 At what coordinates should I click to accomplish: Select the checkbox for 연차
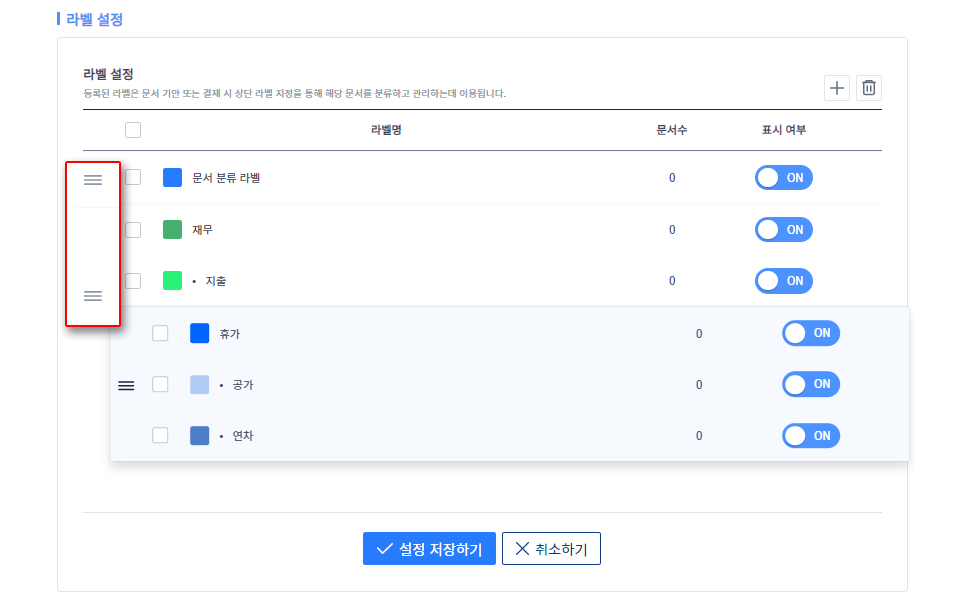coord(160,435)
